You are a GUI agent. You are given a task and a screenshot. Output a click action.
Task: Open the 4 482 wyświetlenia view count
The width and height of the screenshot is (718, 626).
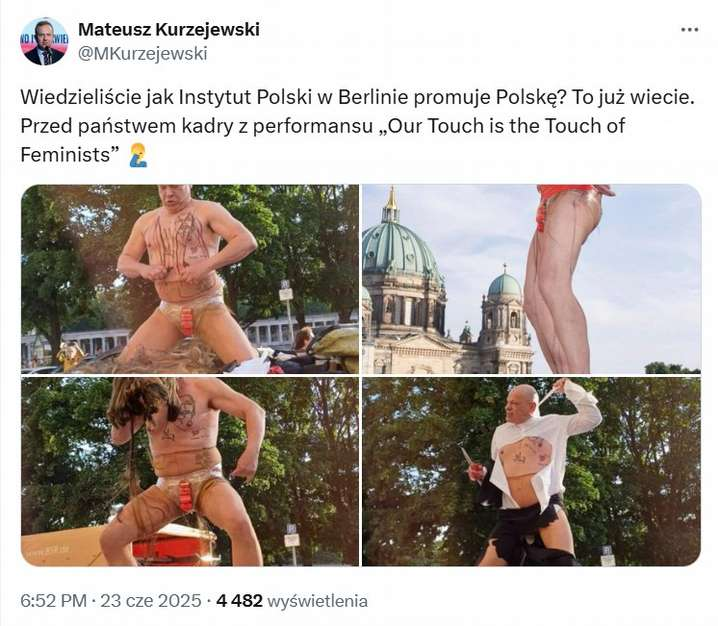pos(292,601)
